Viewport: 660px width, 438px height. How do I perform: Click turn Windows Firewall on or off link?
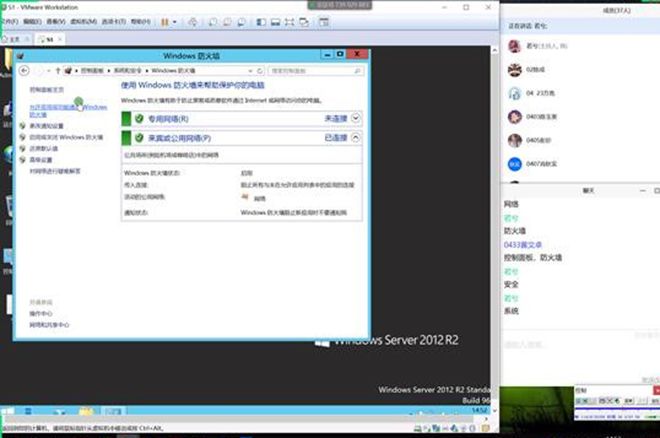click(66, 137)
